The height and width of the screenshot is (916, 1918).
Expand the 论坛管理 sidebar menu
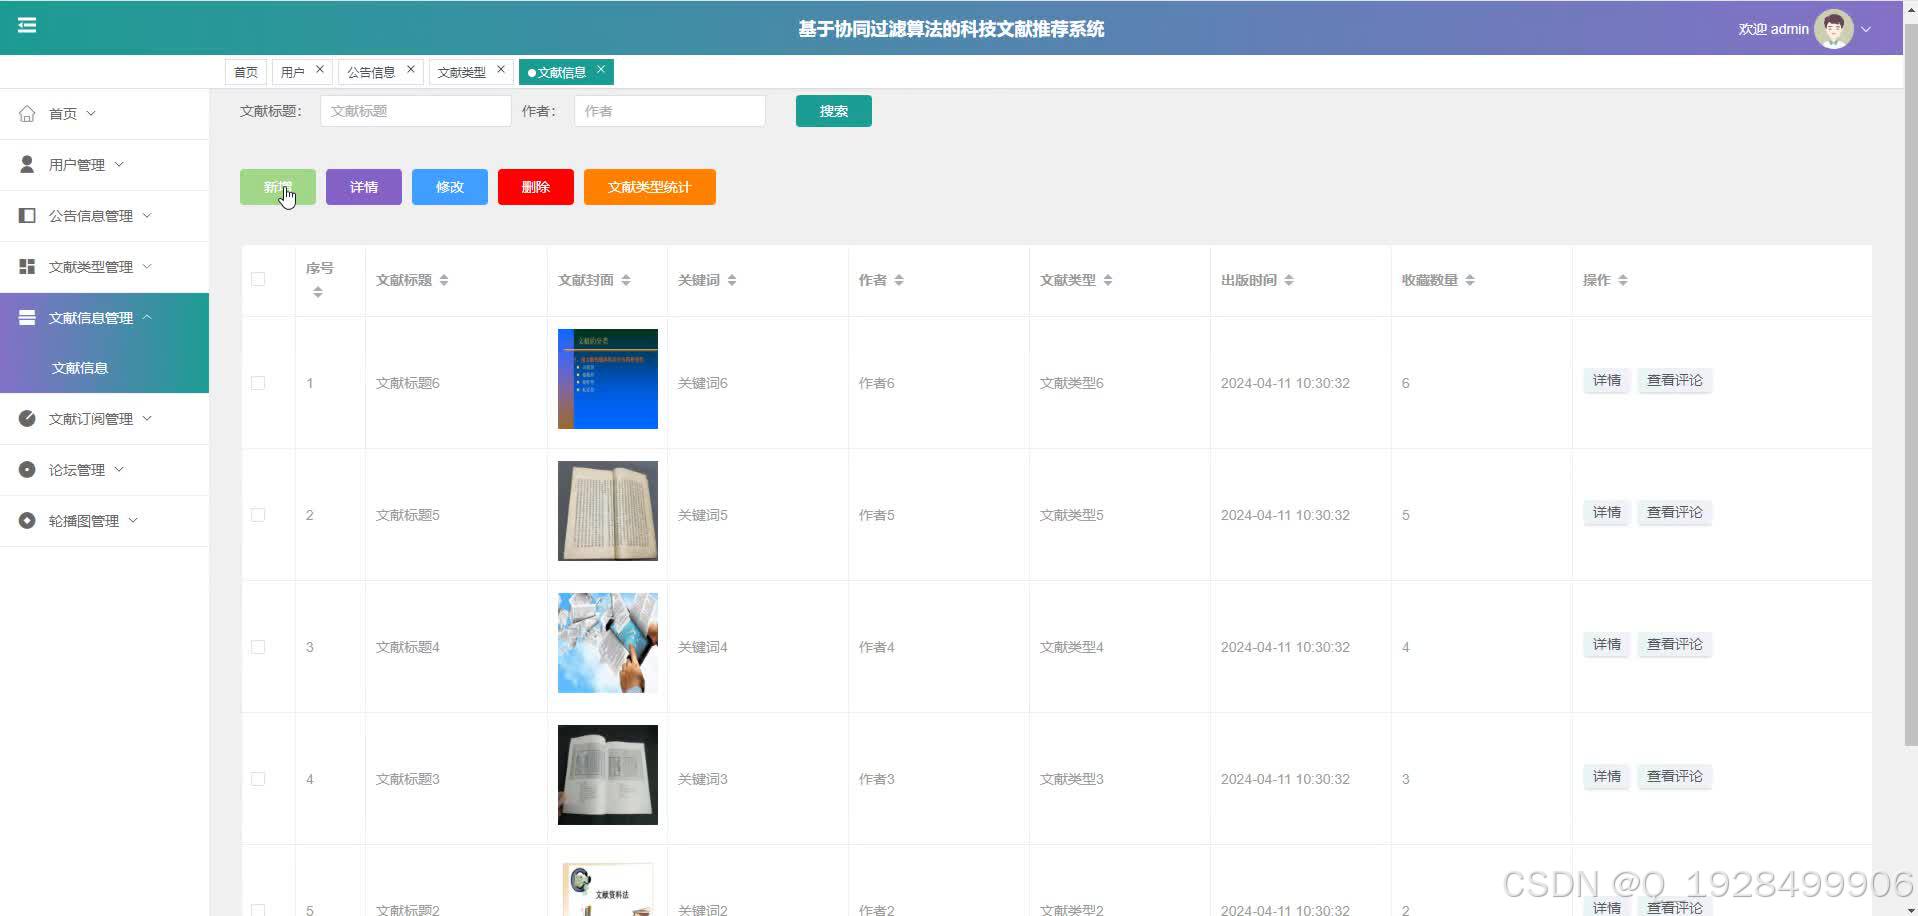[119, 469]
